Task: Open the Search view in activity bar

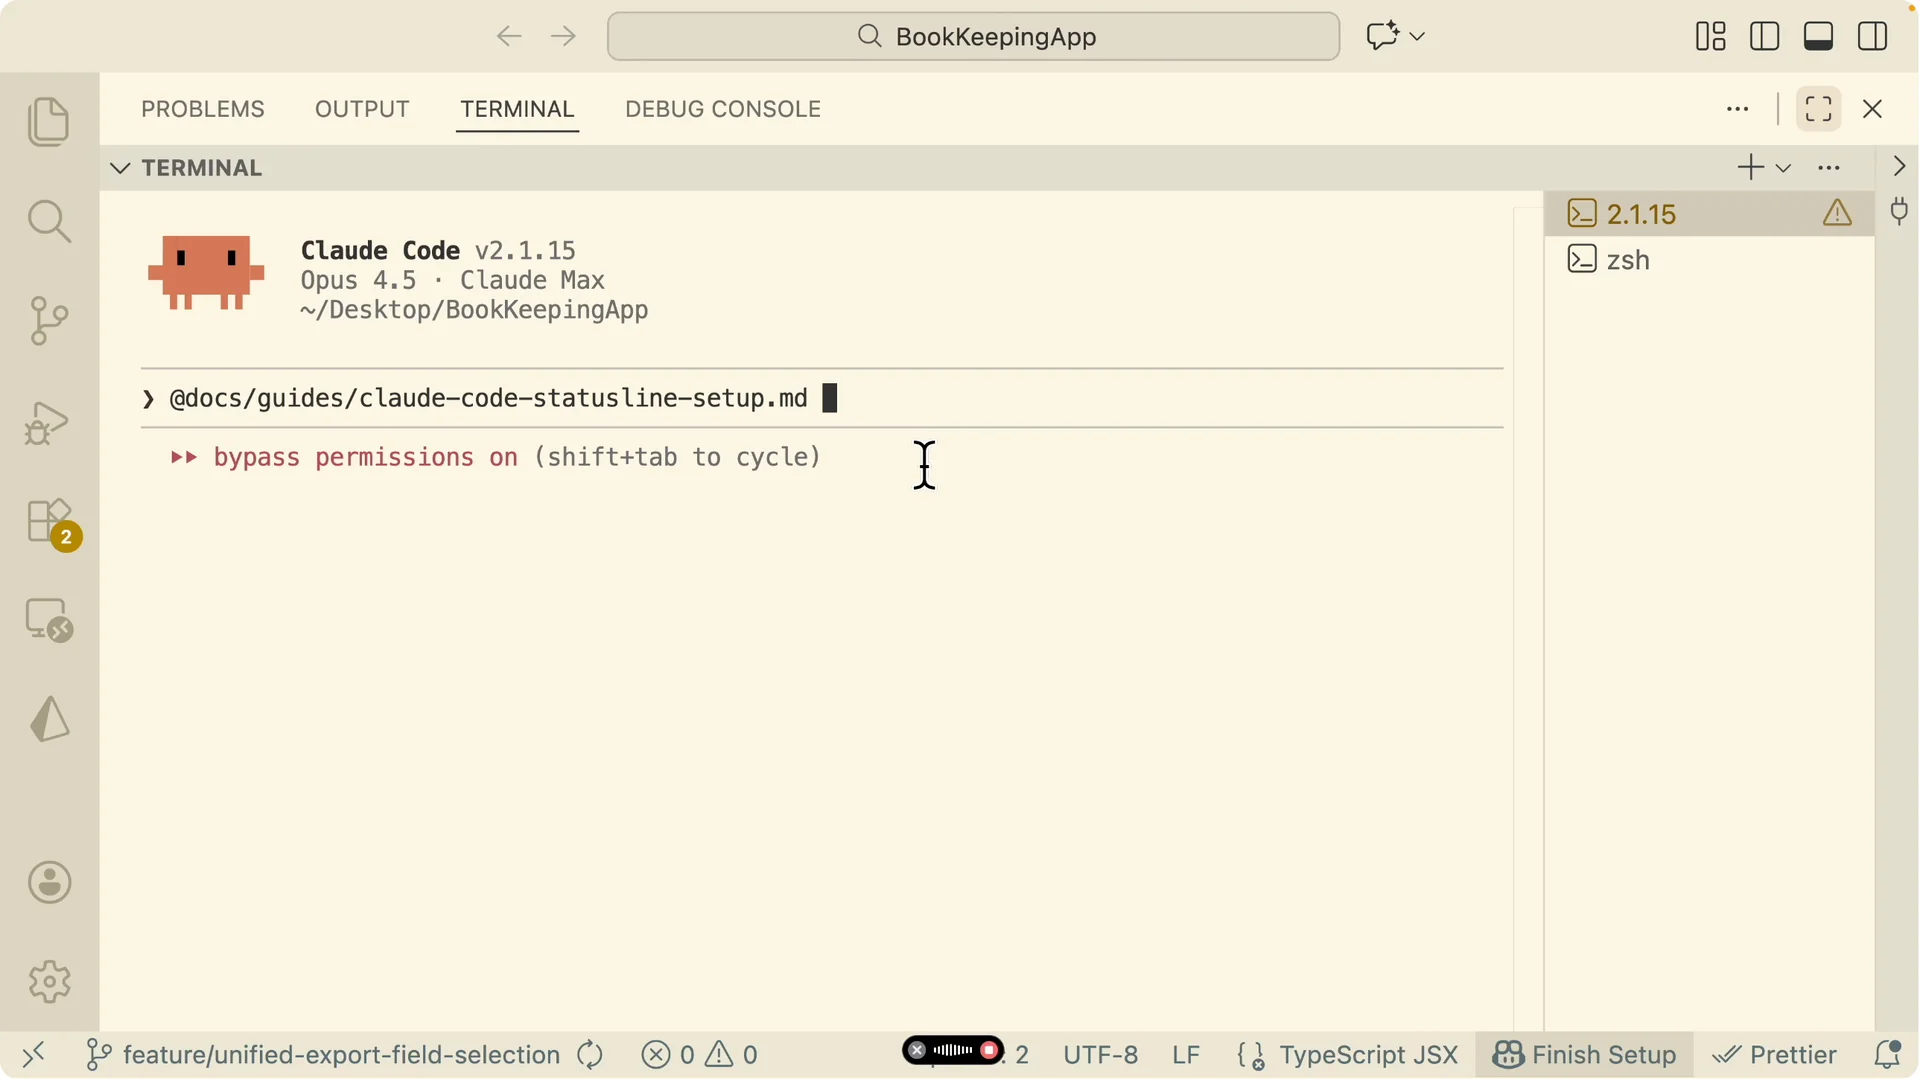Action: (49, 221)
